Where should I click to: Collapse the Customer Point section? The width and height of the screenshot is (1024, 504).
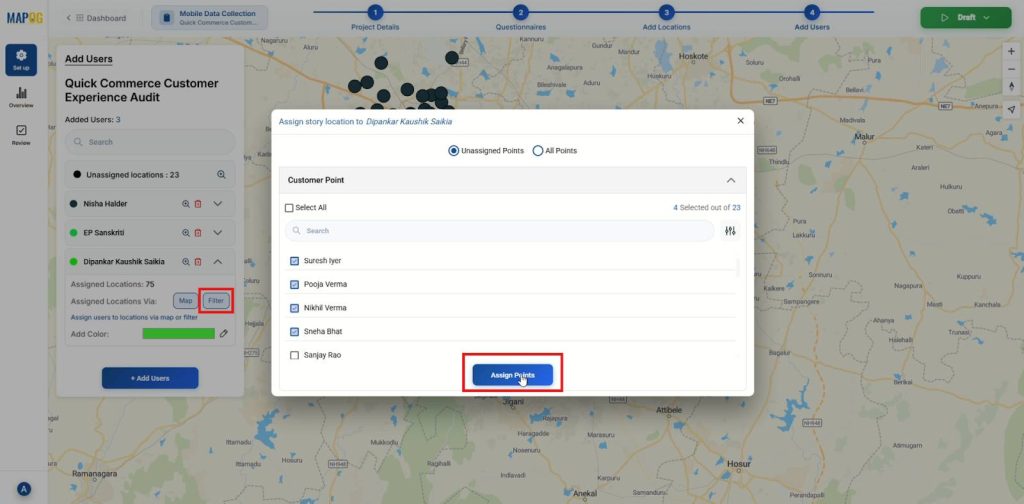731,180
